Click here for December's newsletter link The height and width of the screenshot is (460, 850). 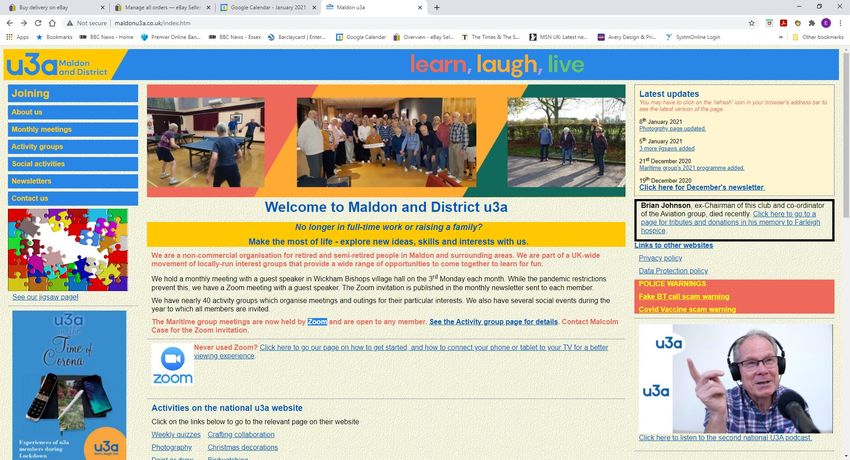tap(701, 187)
